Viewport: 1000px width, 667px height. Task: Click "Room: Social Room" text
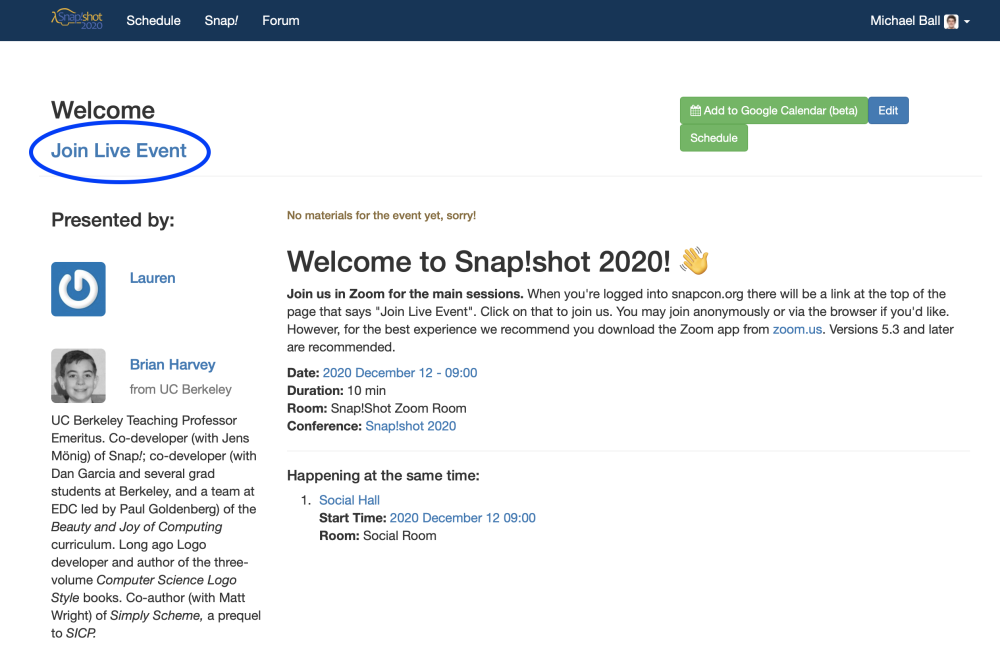click(378, 536)
